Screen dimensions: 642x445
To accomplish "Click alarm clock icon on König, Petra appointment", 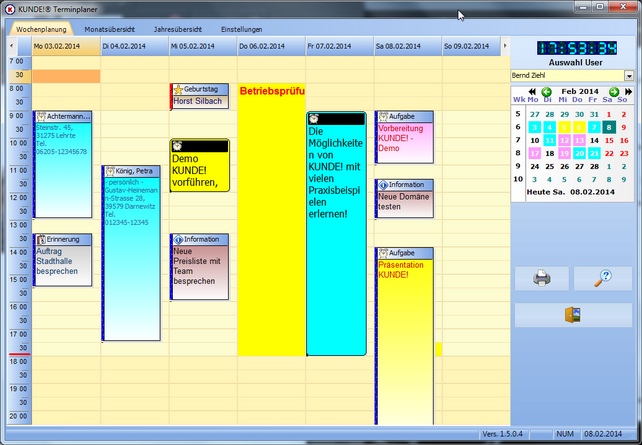I will pyautogui.click(x=110, y=171).
